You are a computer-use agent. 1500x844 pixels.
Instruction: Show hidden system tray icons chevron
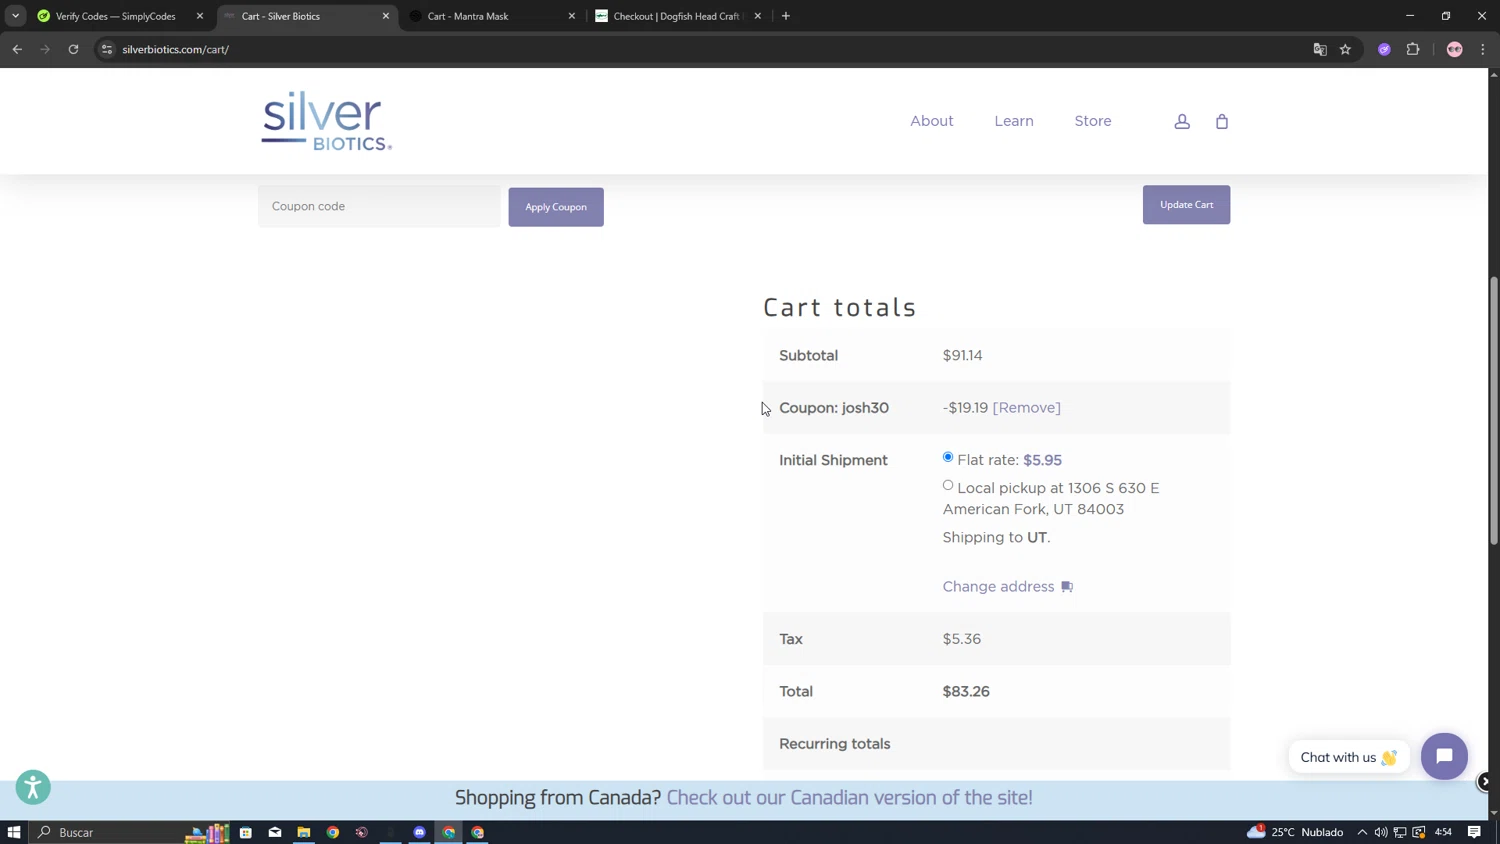pyautogui.click(x=1362, y=832)
